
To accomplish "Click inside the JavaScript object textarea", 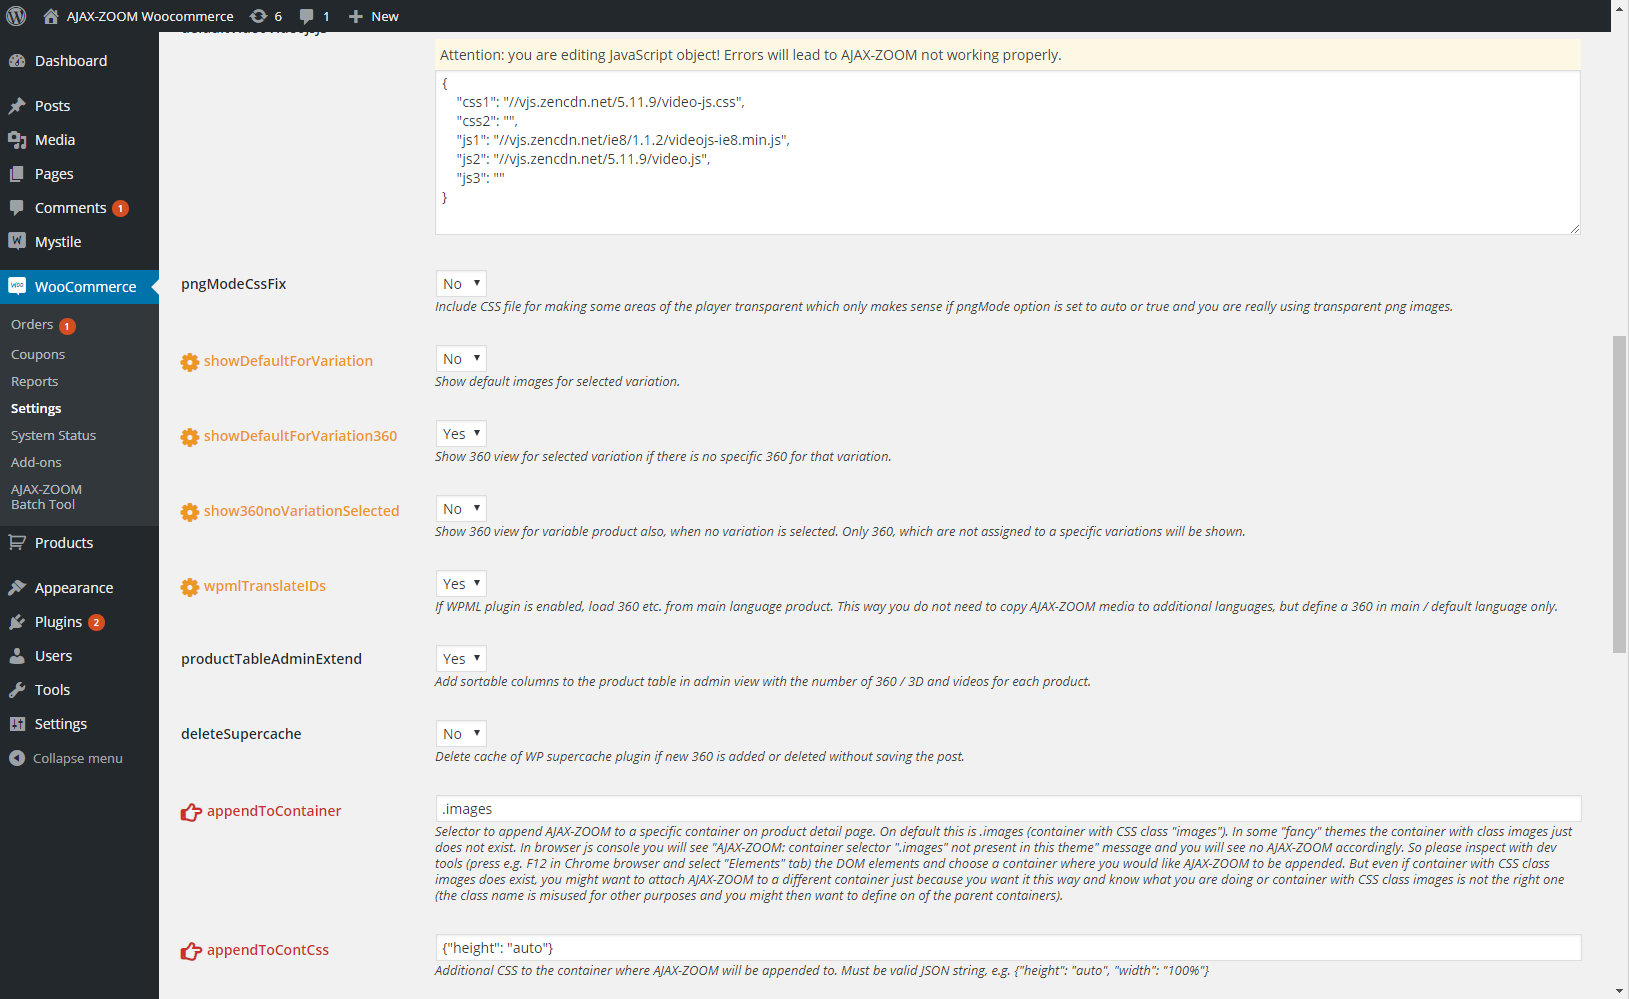I will click(x=1008, y=153).
